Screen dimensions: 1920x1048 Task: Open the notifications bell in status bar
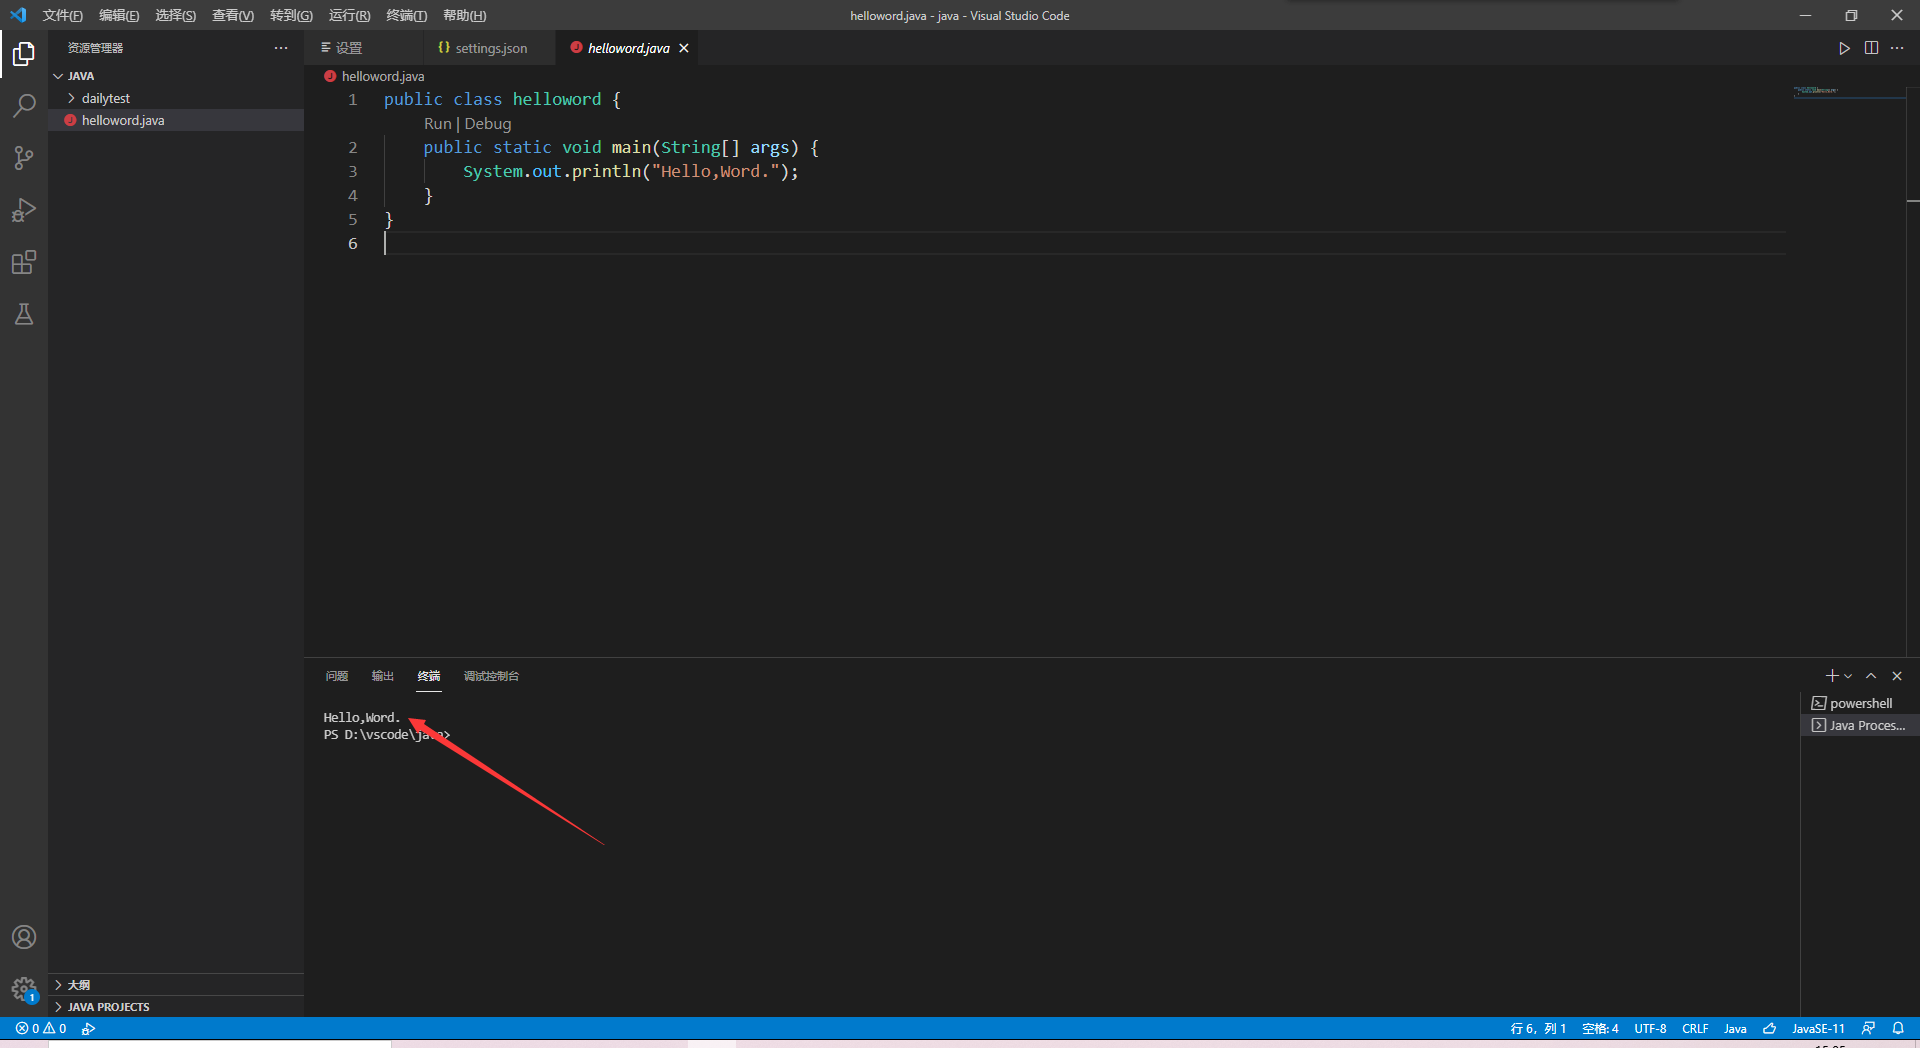click(x=1898, y=1028)
